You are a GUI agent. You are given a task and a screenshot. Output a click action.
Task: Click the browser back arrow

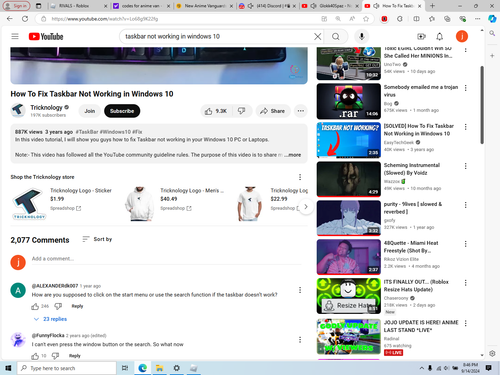pos(10,19)
